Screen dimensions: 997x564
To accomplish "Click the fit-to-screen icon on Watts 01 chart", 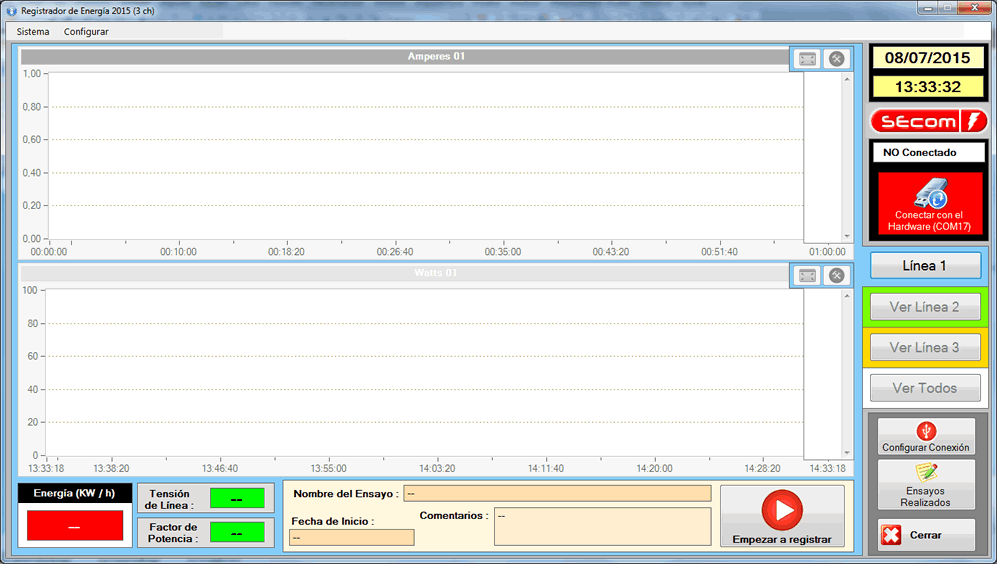I will coord(807,276).
